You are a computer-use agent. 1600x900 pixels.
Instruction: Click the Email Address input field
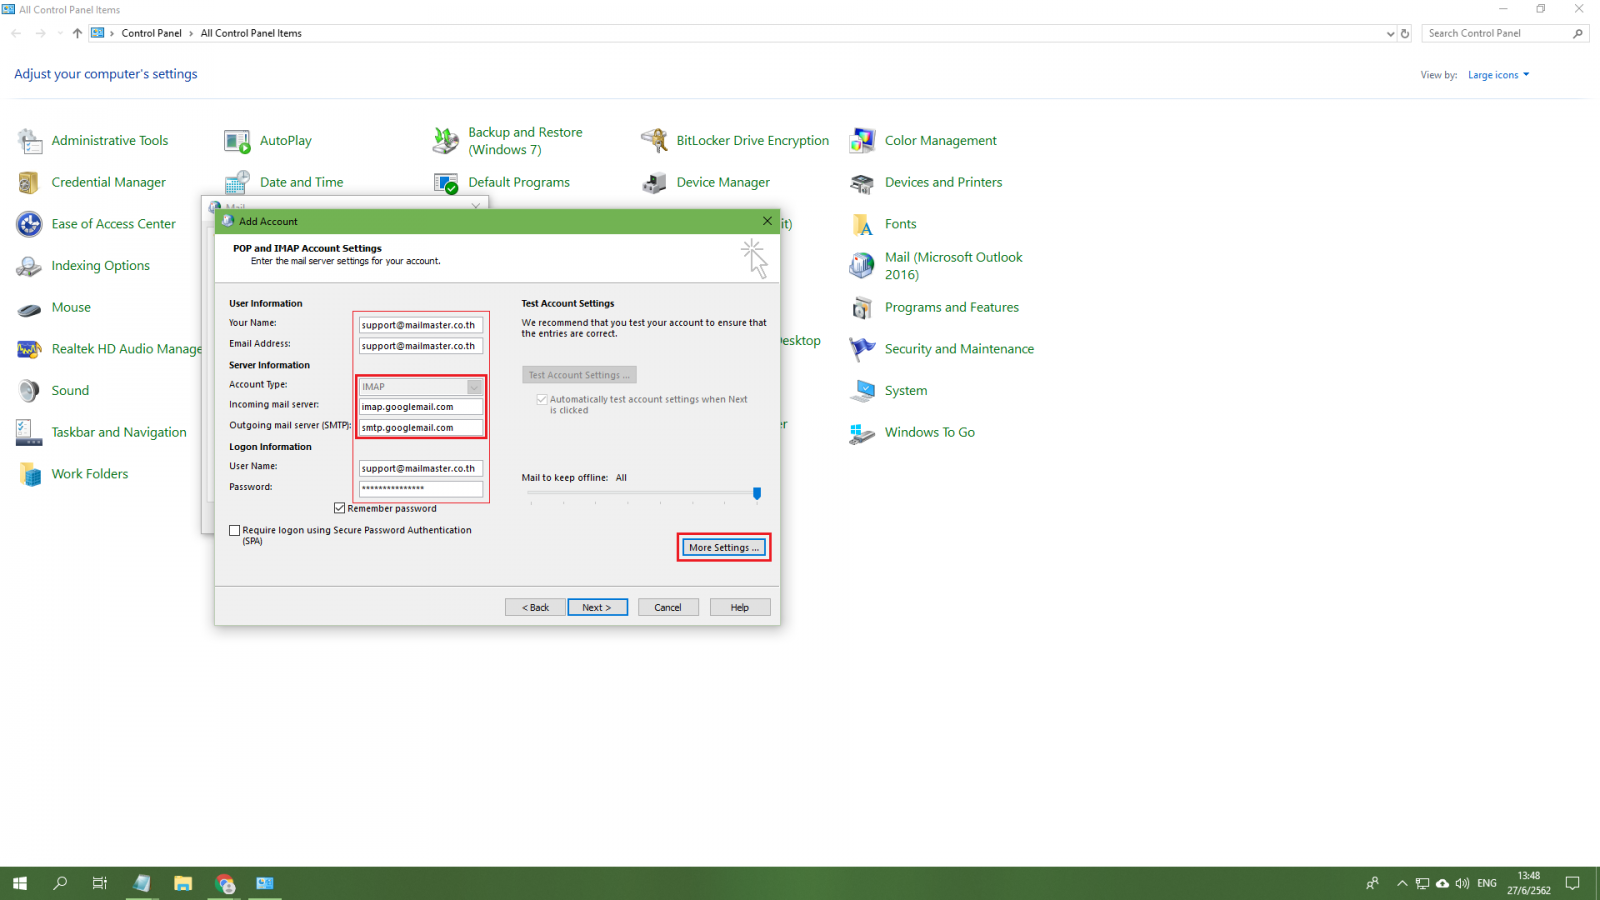point(421,346)
